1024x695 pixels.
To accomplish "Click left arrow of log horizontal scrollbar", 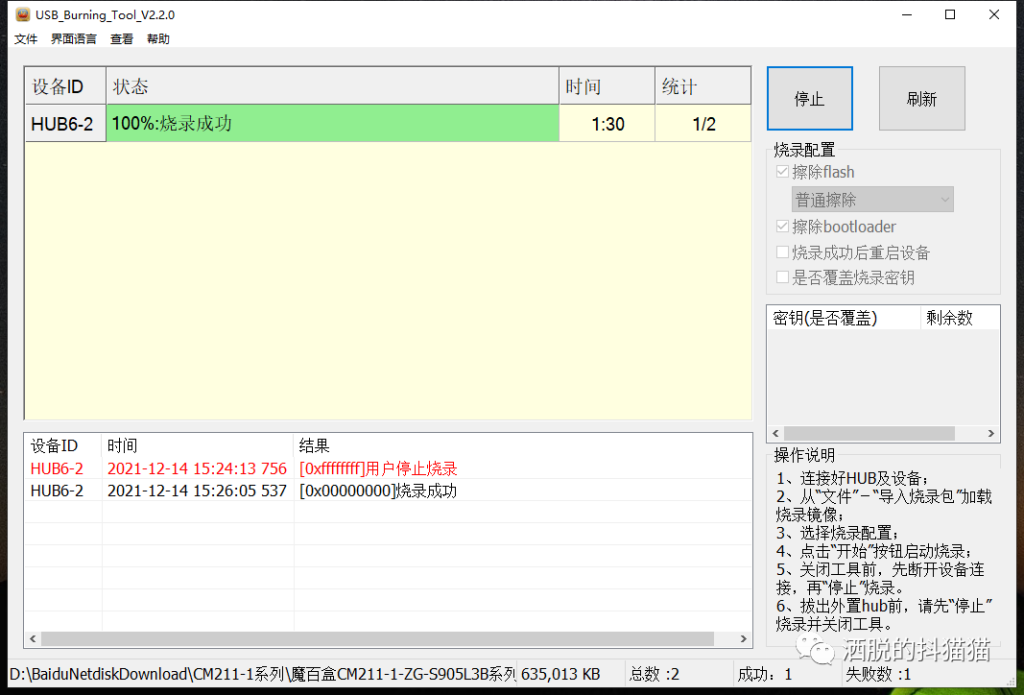I will pos(33,639).
